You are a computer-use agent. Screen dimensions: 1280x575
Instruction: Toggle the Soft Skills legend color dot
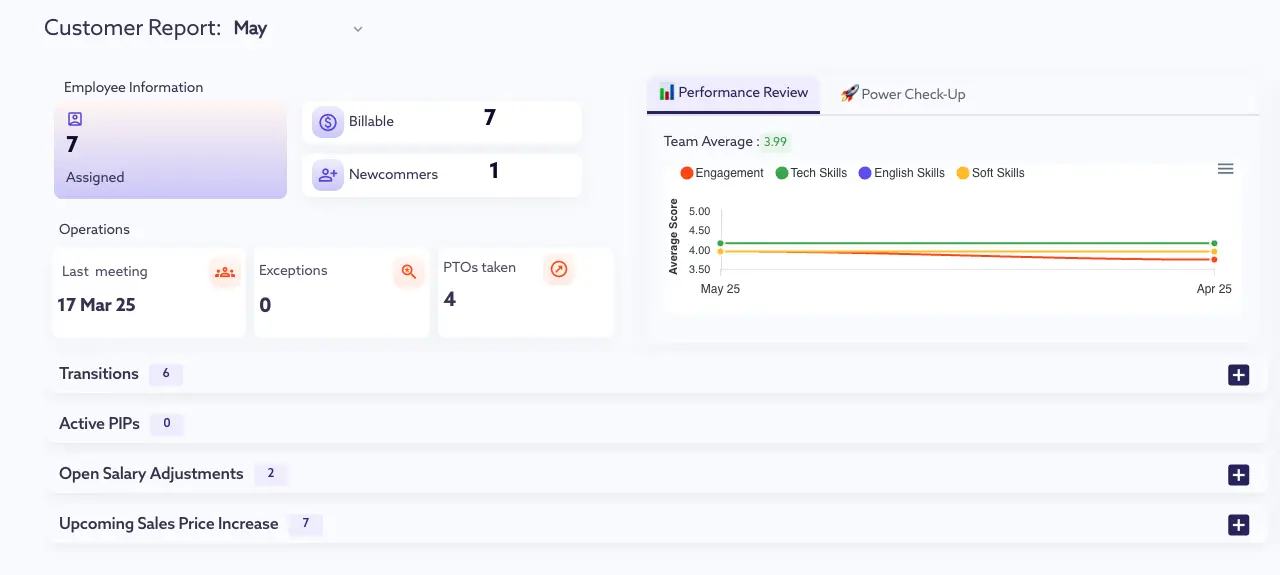(x=963, y=173)
